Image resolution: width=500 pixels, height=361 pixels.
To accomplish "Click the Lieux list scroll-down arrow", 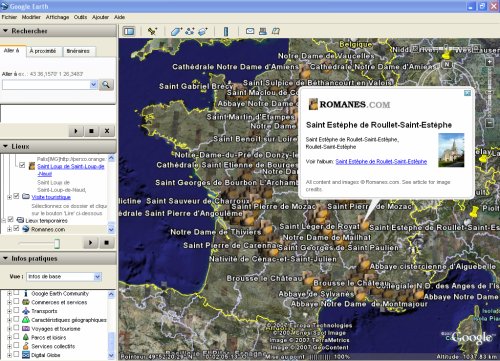I will click(x=111, y=229).
